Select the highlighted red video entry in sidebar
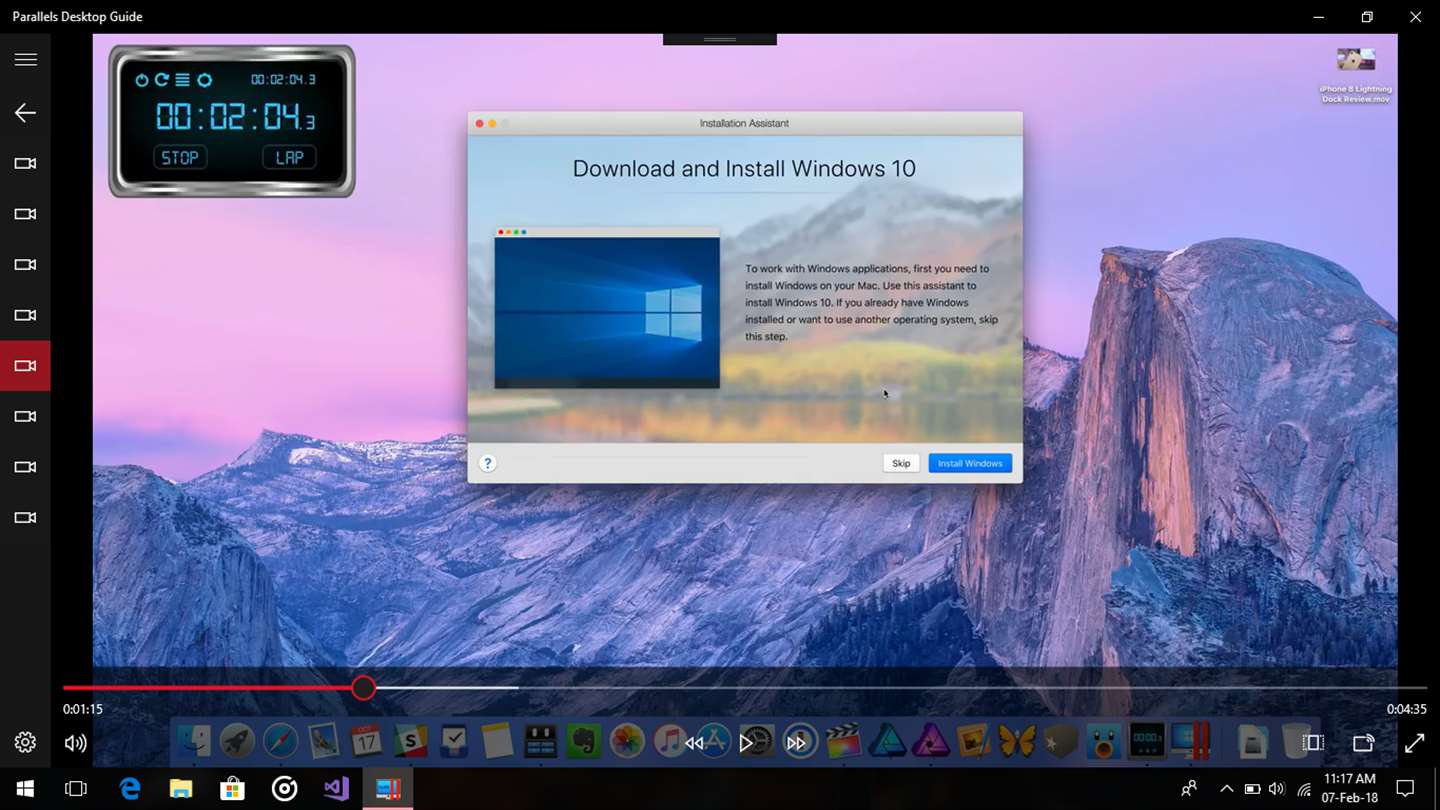 pyautogui.click(x=25, y=366)
